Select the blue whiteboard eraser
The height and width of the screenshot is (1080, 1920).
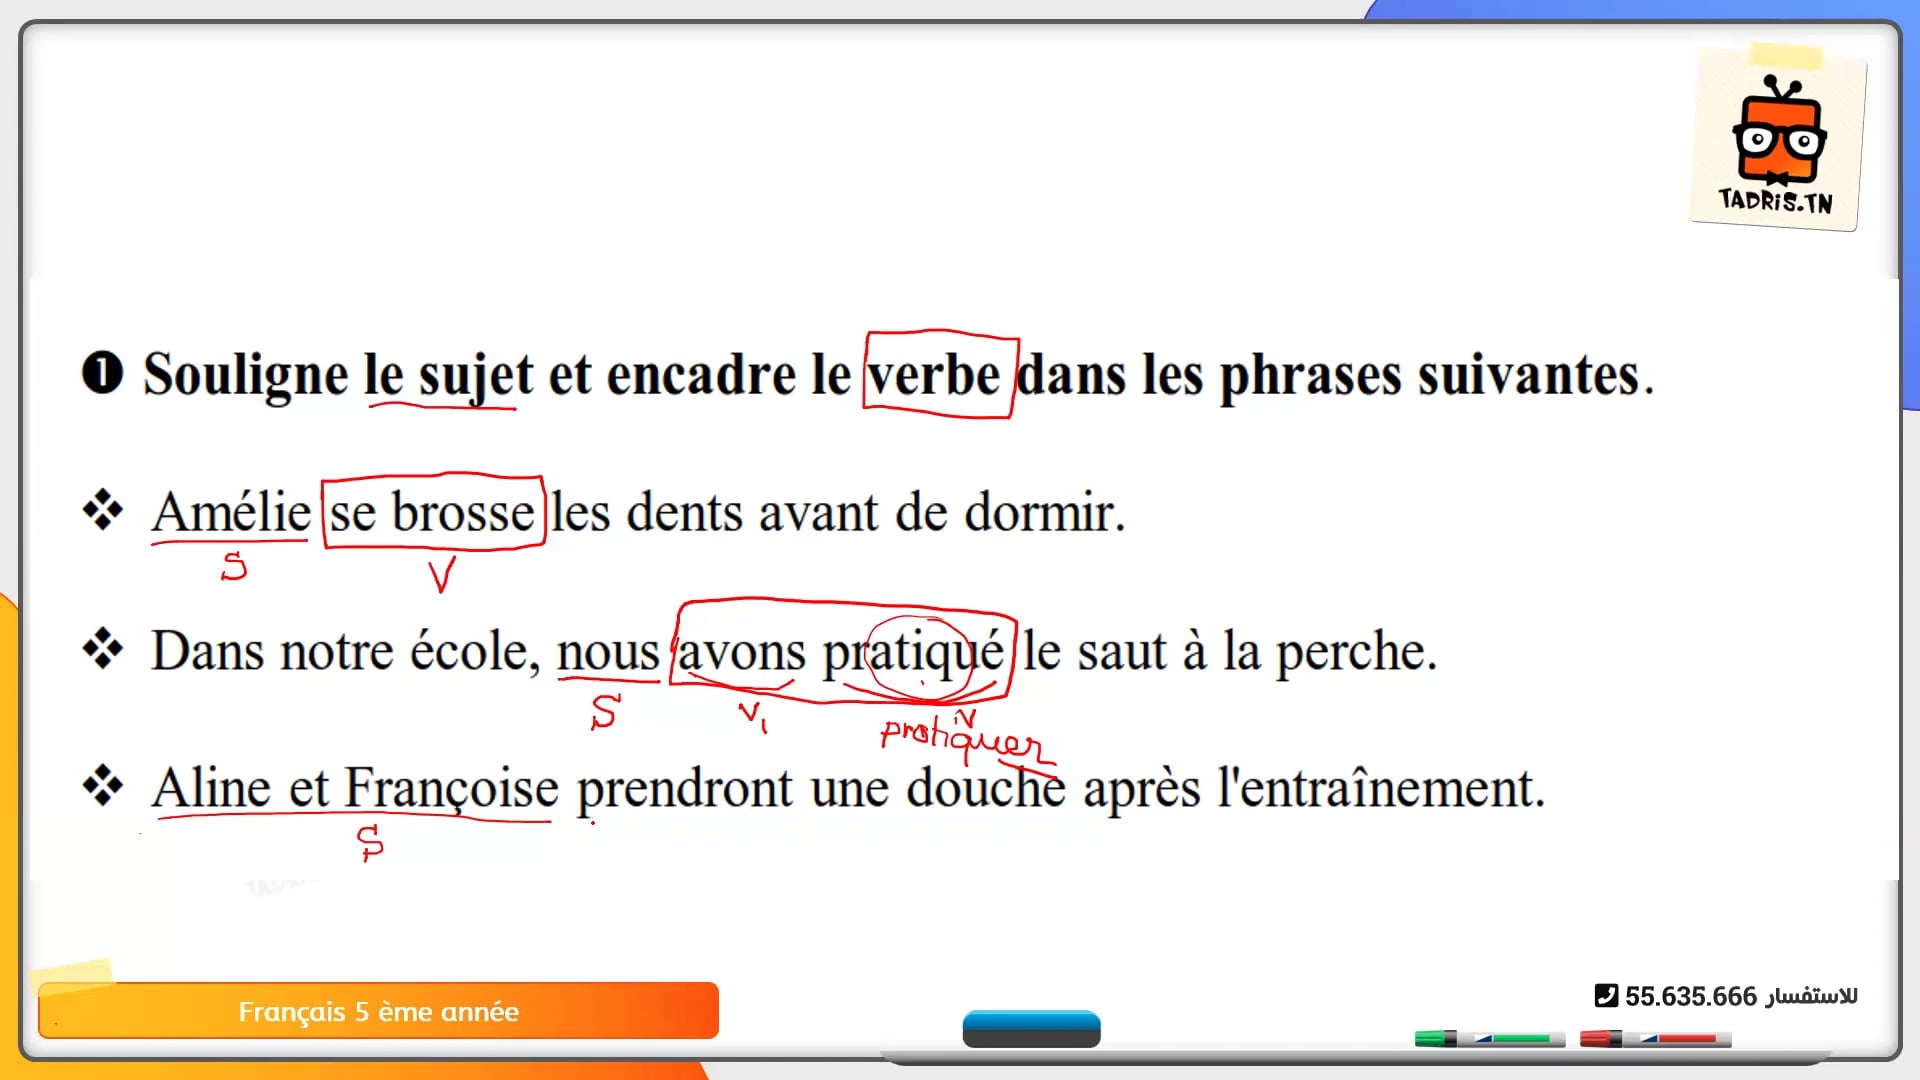[x=1031, y=1028]
